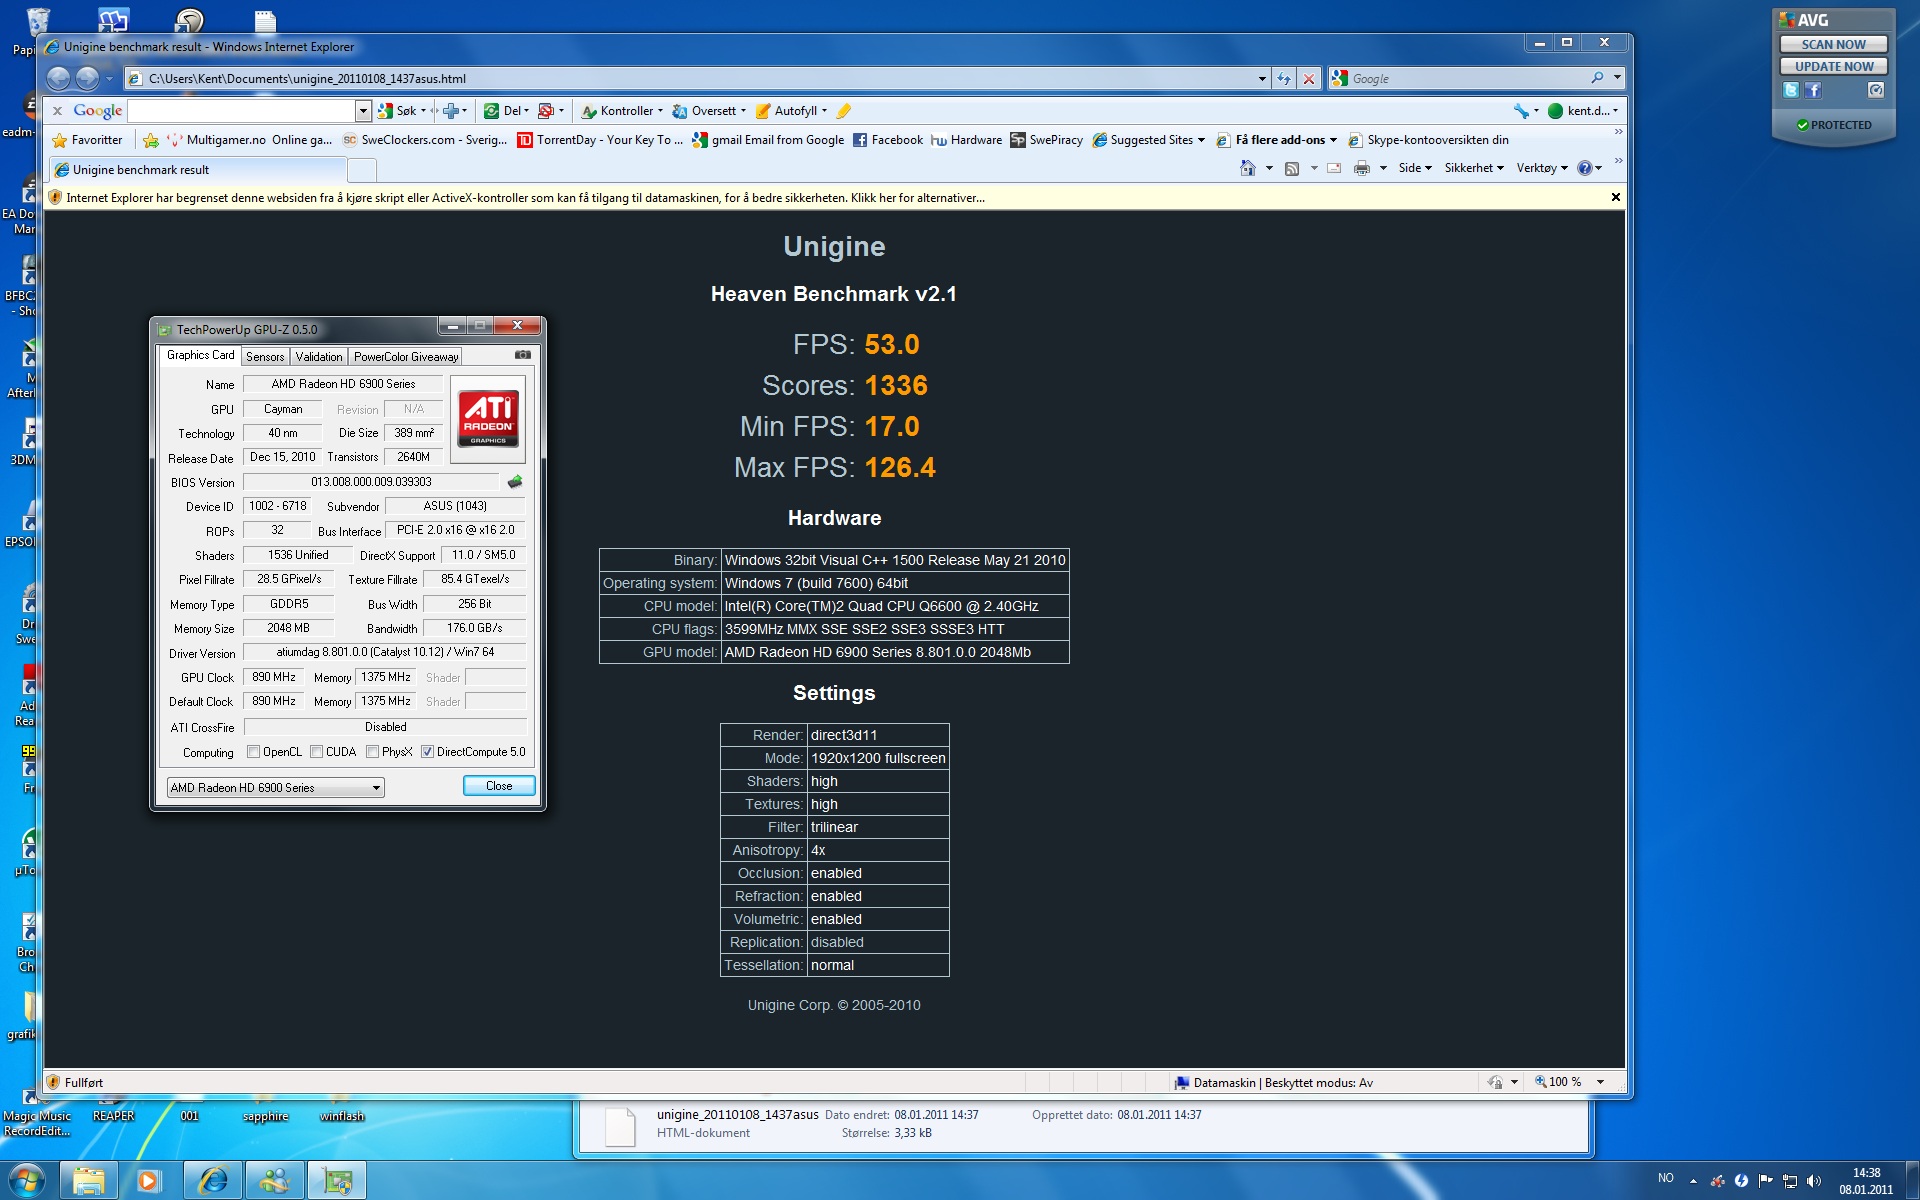Viewport: 1920px width, 1200px height.
Task: Click the Read mail envelope icon
Action: (1334, 168)
